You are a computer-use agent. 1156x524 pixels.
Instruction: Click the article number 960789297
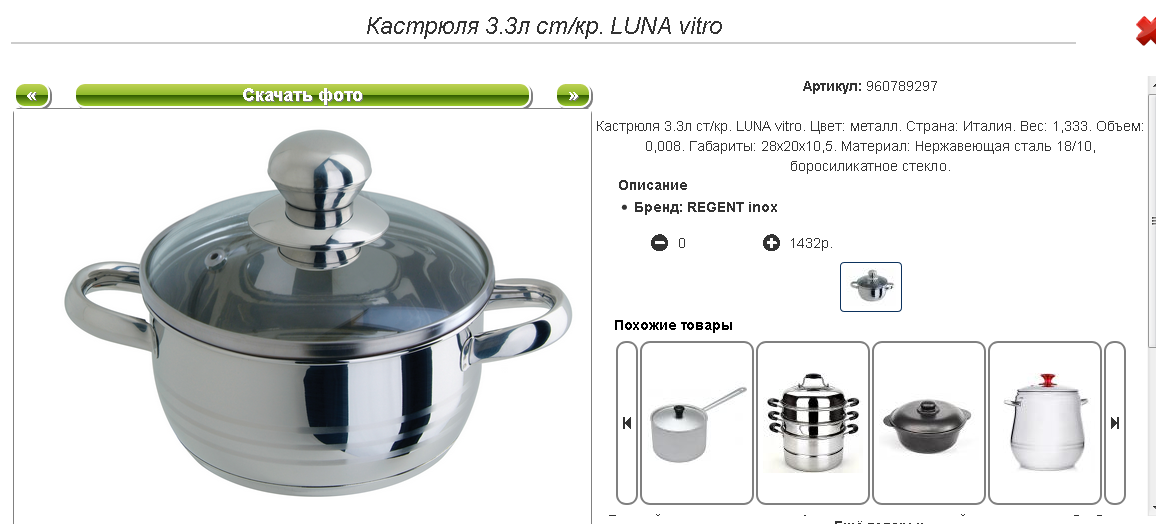(x=902, y=86)
